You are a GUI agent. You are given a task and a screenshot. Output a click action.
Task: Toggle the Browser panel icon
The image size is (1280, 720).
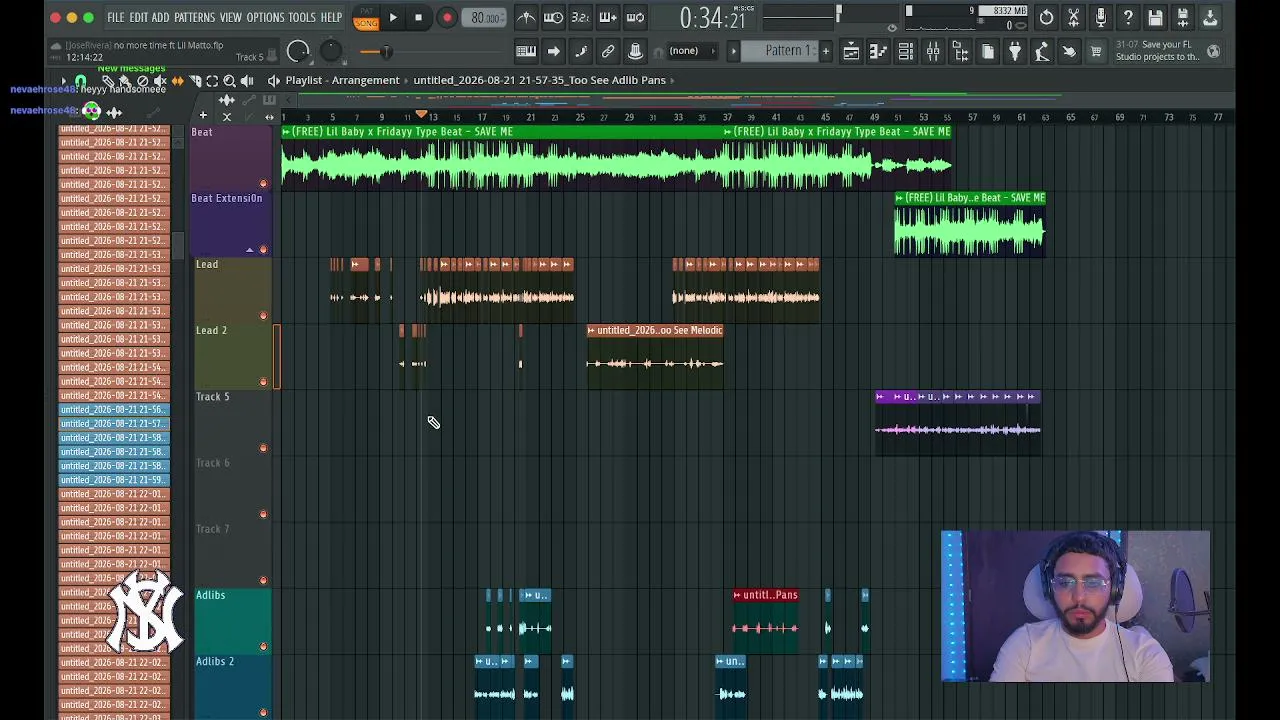pos(960,52)
